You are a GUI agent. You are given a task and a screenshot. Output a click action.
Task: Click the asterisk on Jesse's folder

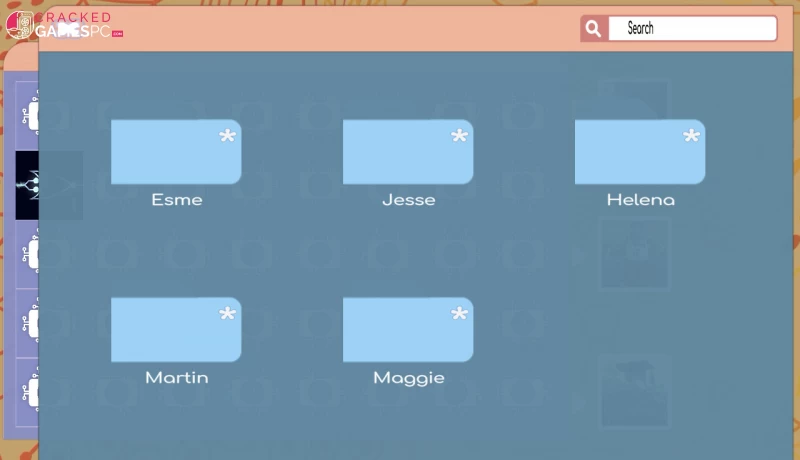tap(460, 137)
